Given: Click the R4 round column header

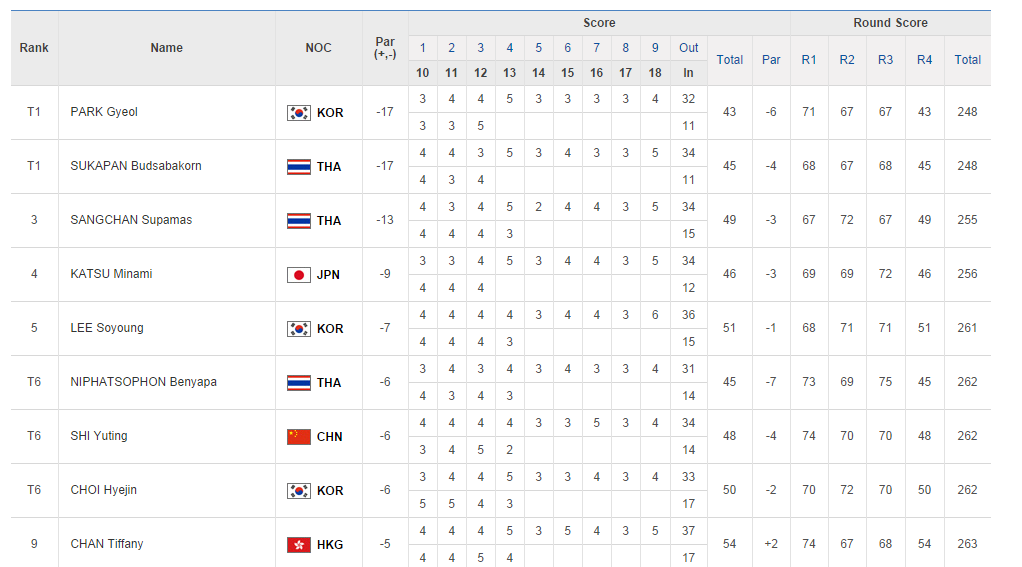Looking at the screenshot, I should 924,60.
